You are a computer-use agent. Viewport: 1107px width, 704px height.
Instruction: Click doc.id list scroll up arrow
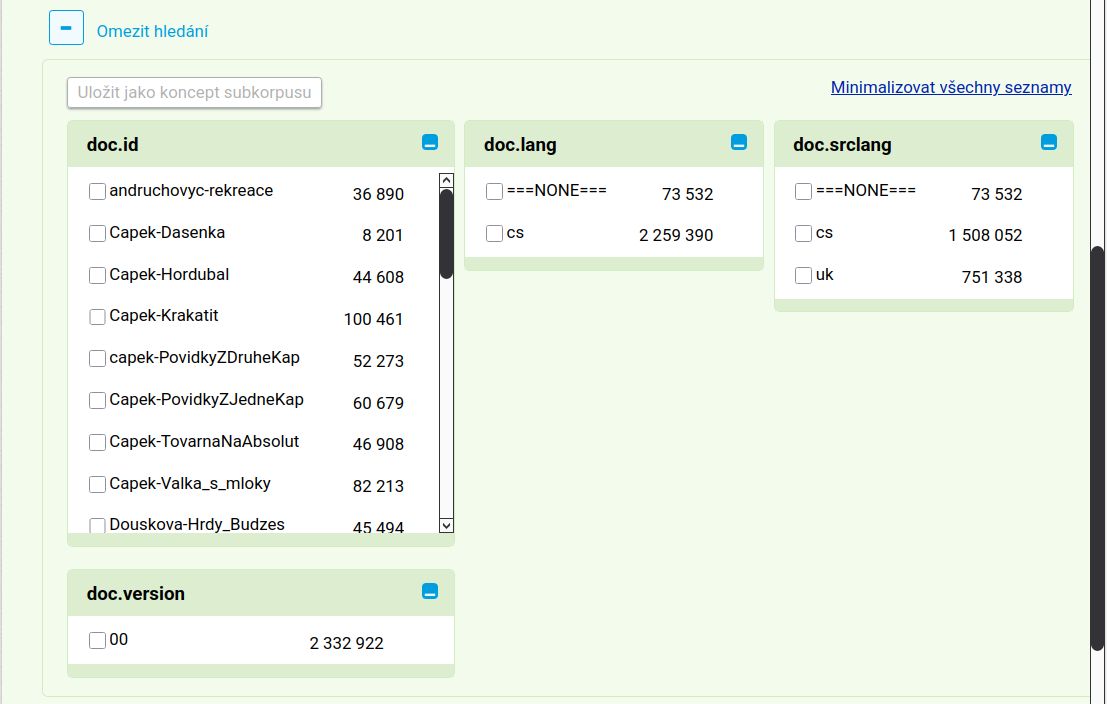coord(446,181)
